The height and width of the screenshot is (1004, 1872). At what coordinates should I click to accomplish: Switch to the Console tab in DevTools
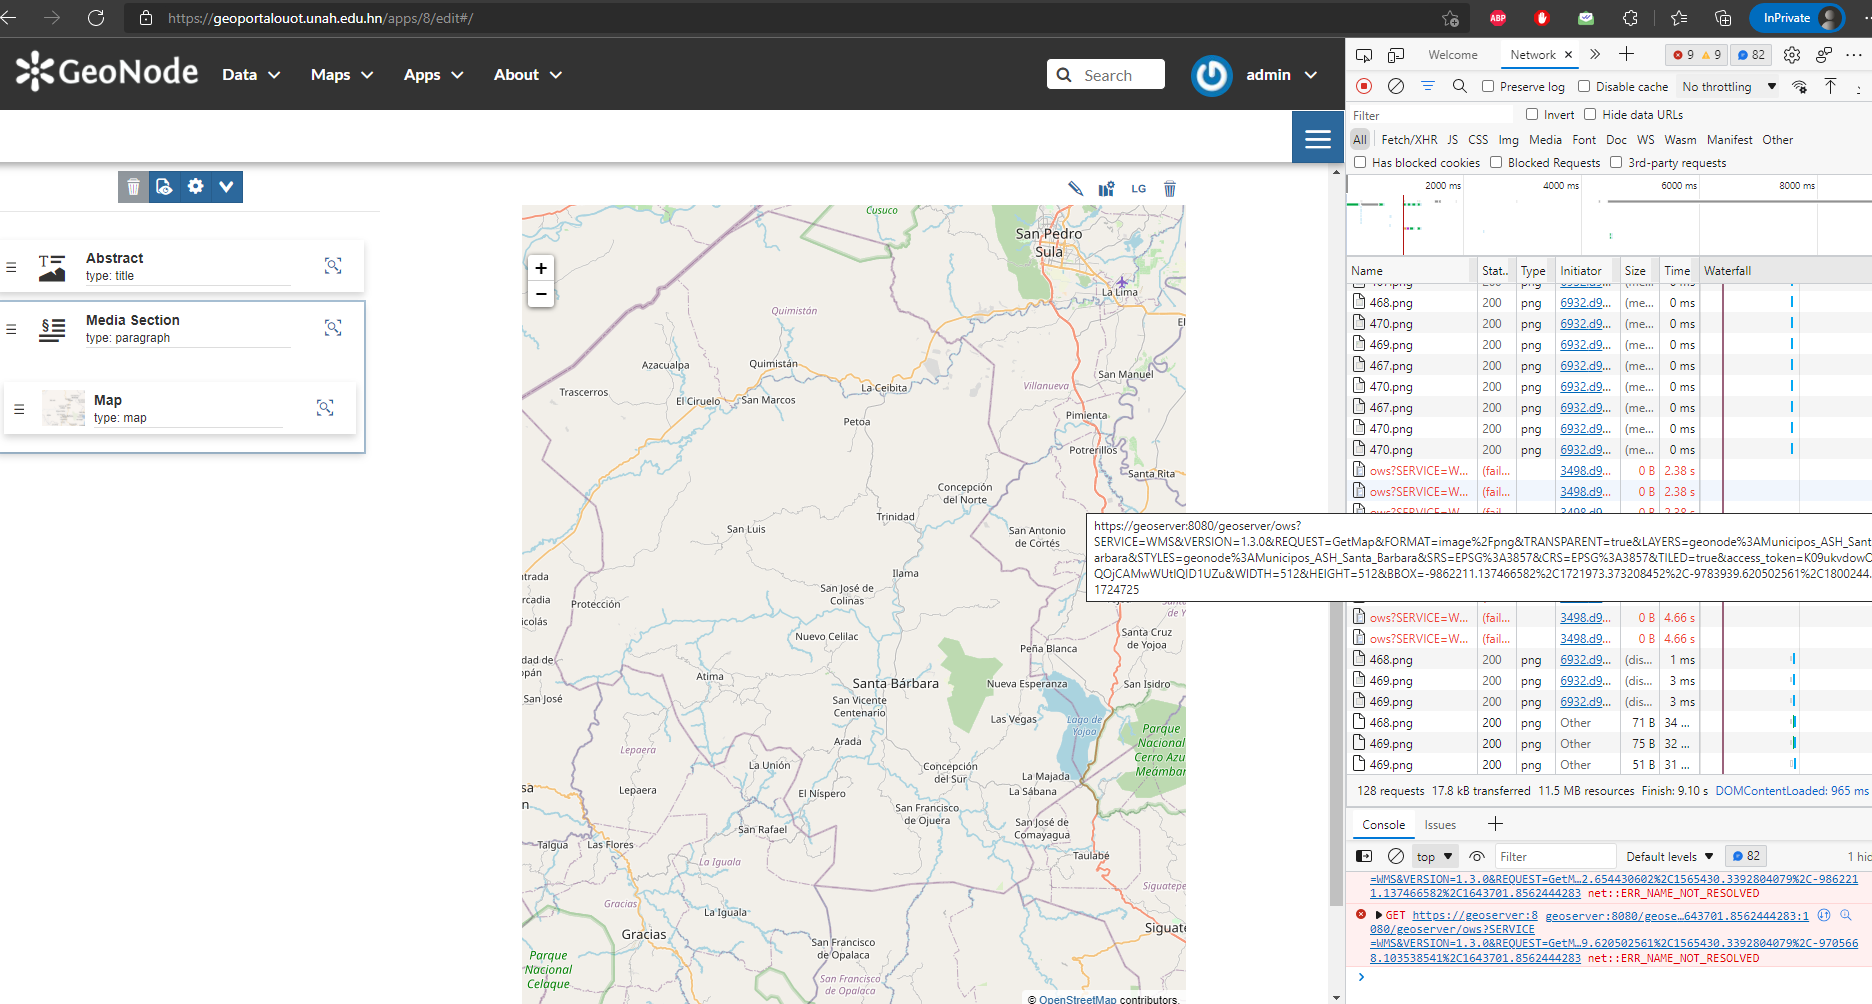pos(1383,824)
